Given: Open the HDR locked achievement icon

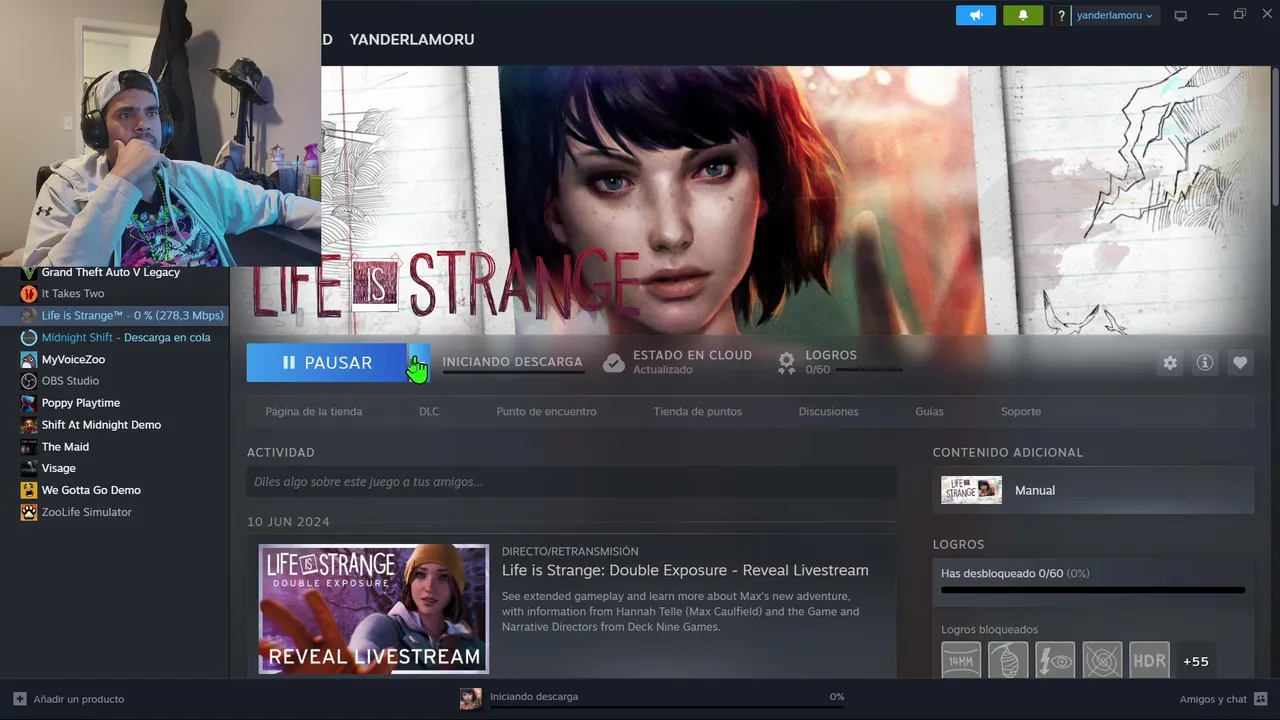Looking at the screenshot, I should (x=1149, y=661).
